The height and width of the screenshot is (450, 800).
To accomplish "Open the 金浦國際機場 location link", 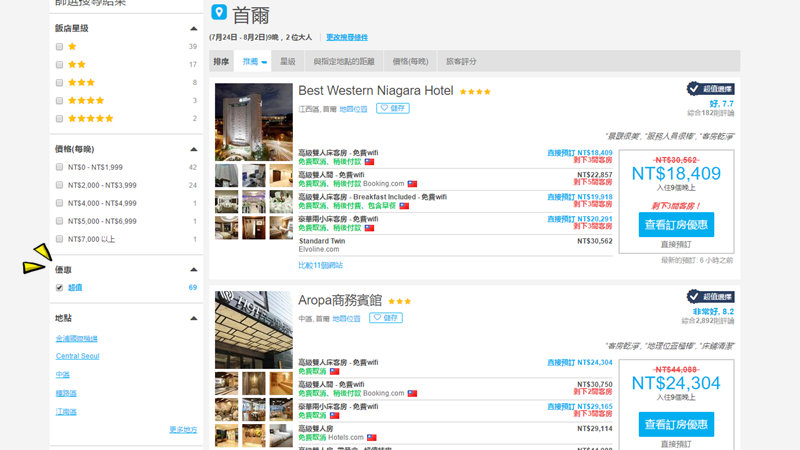I will (77, 338).
